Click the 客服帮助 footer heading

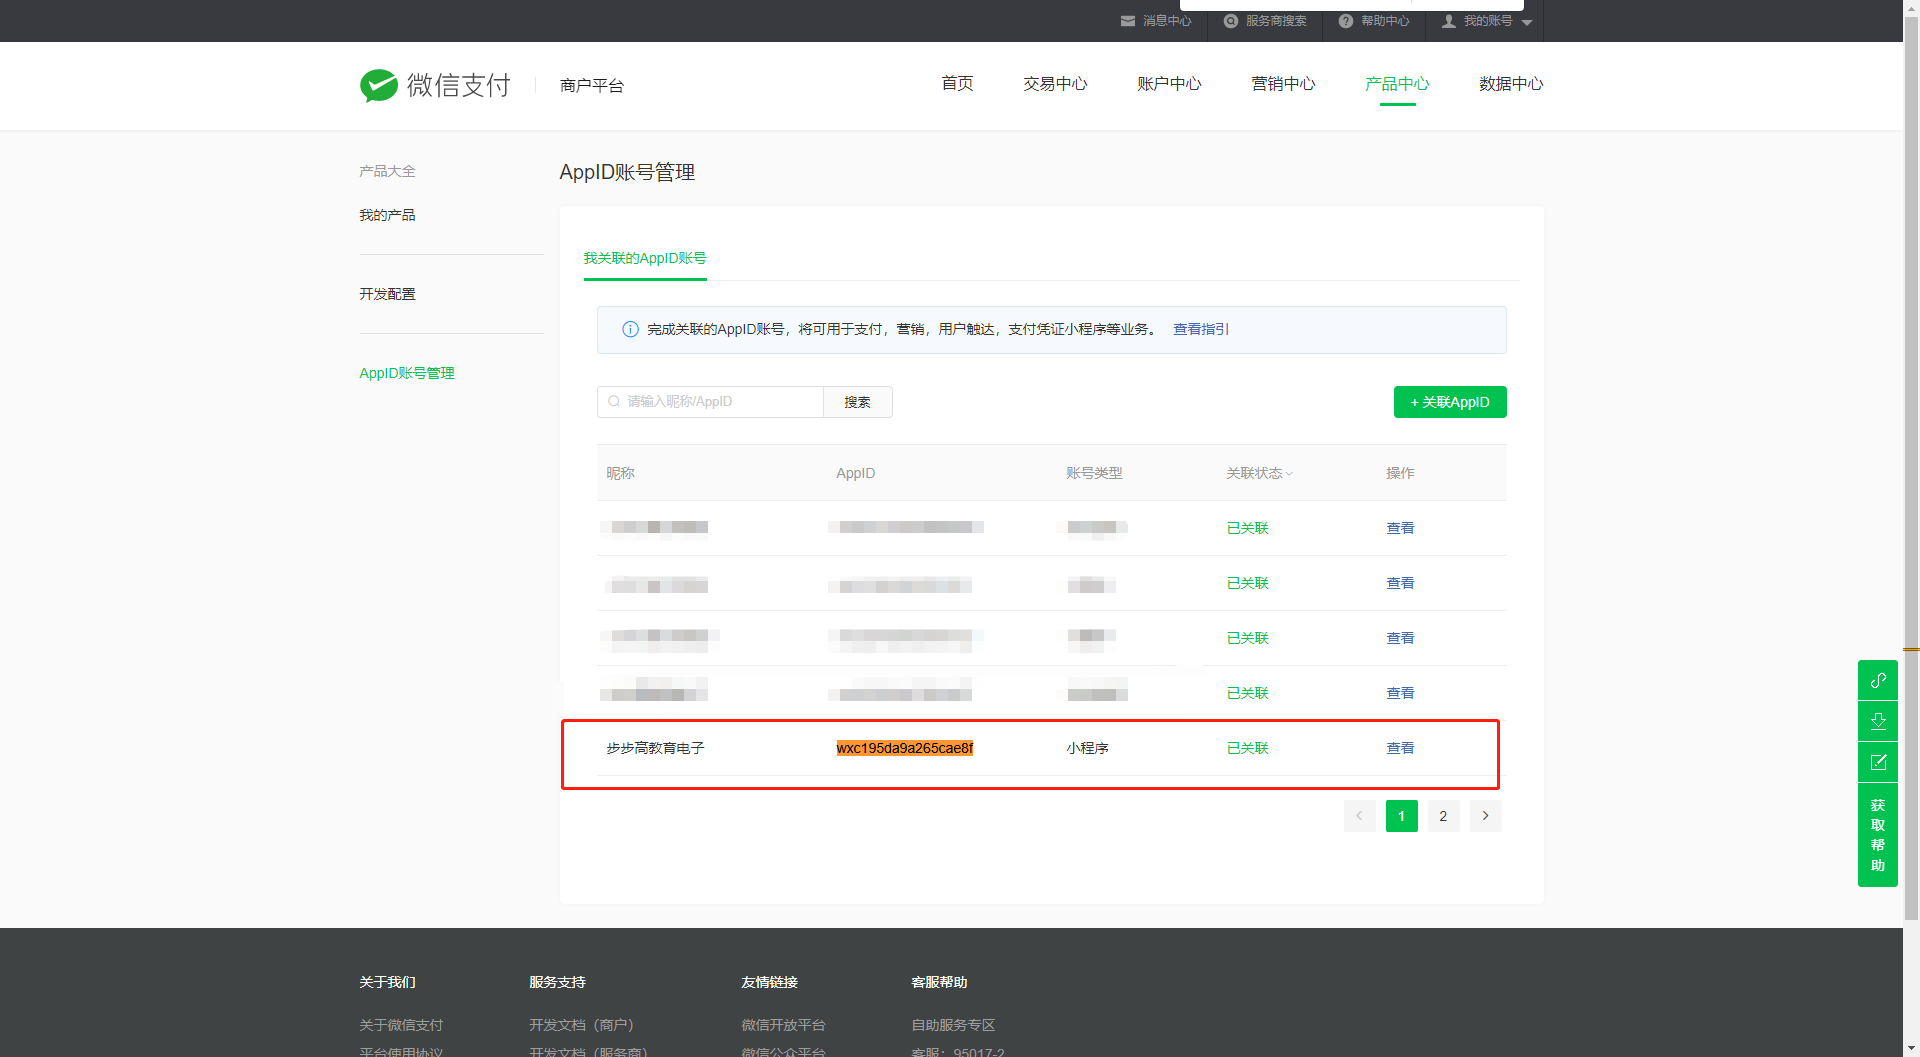(939, 982)
